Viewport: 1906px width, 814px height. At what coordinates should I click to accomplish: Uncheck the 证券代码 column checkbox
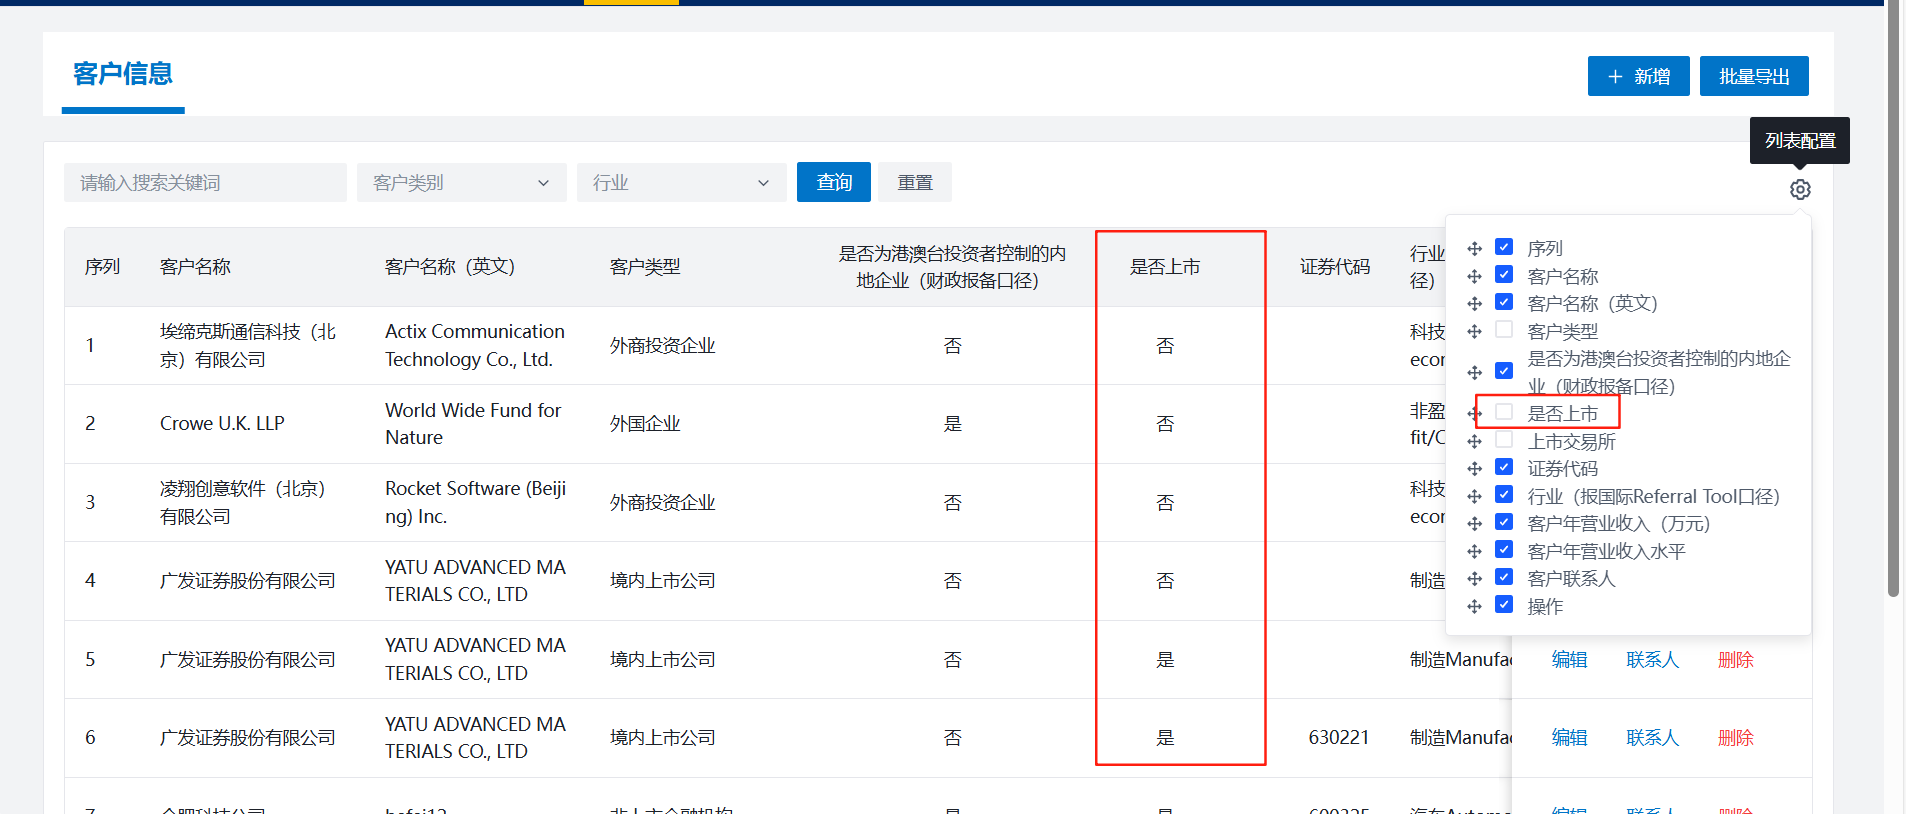coord(1504,467)
